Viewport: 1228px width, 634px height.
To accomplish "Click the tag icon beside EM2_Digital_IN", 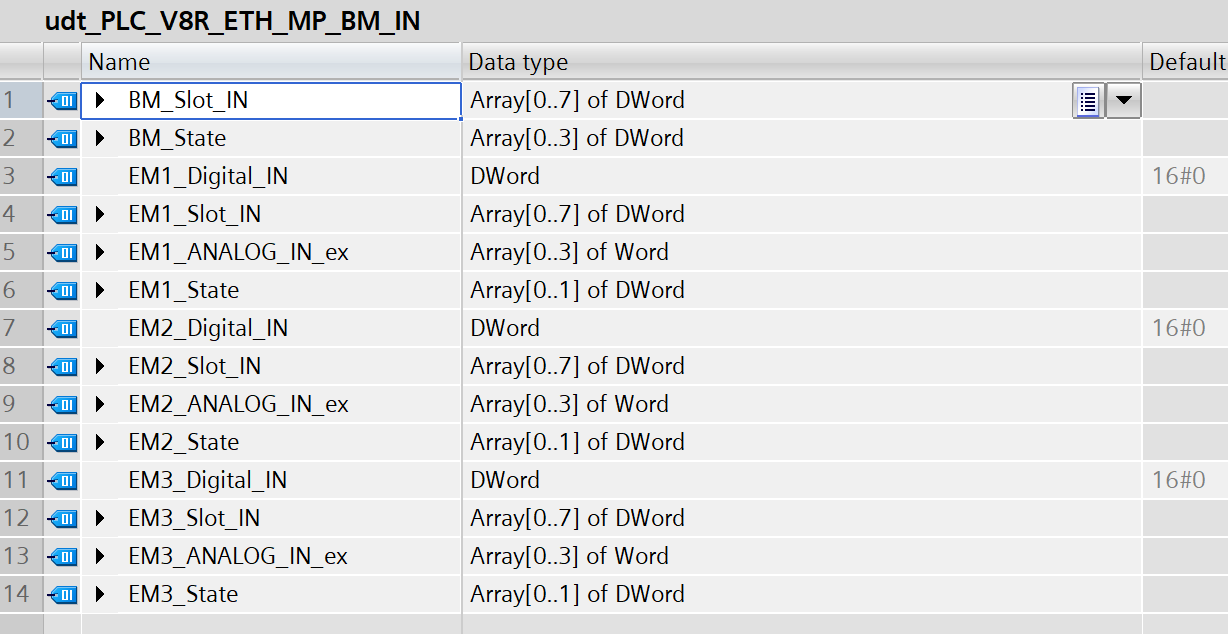I will 62,329.
